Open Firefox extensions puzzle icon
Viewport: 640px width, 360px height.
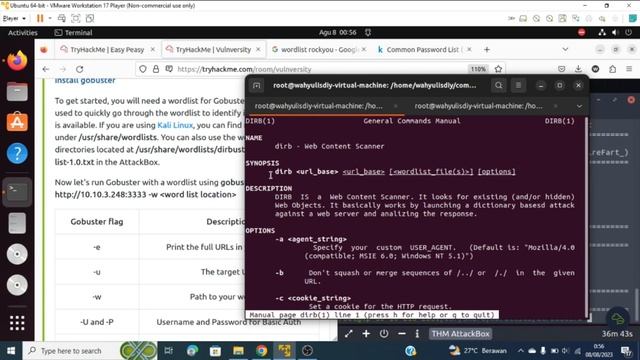612,69
